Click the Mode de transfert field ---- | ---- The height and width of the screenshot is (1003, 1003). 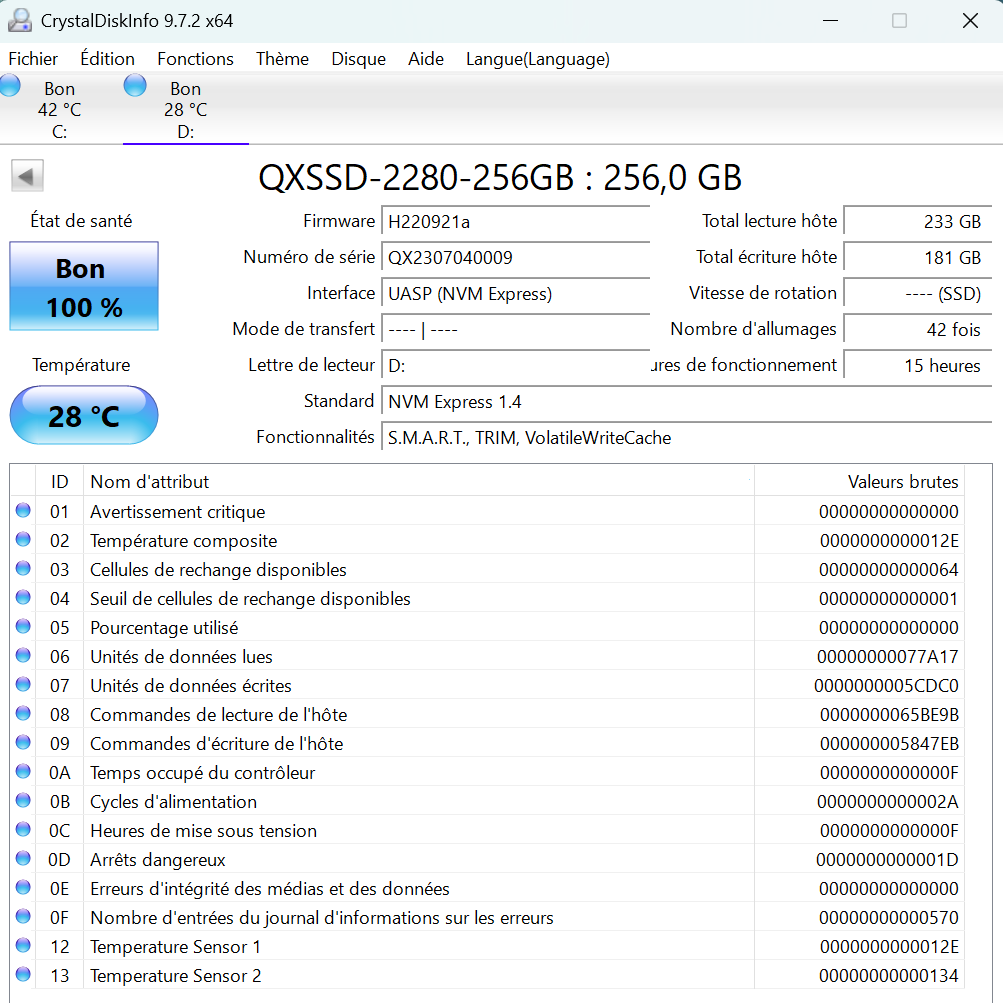coord(516,329)
